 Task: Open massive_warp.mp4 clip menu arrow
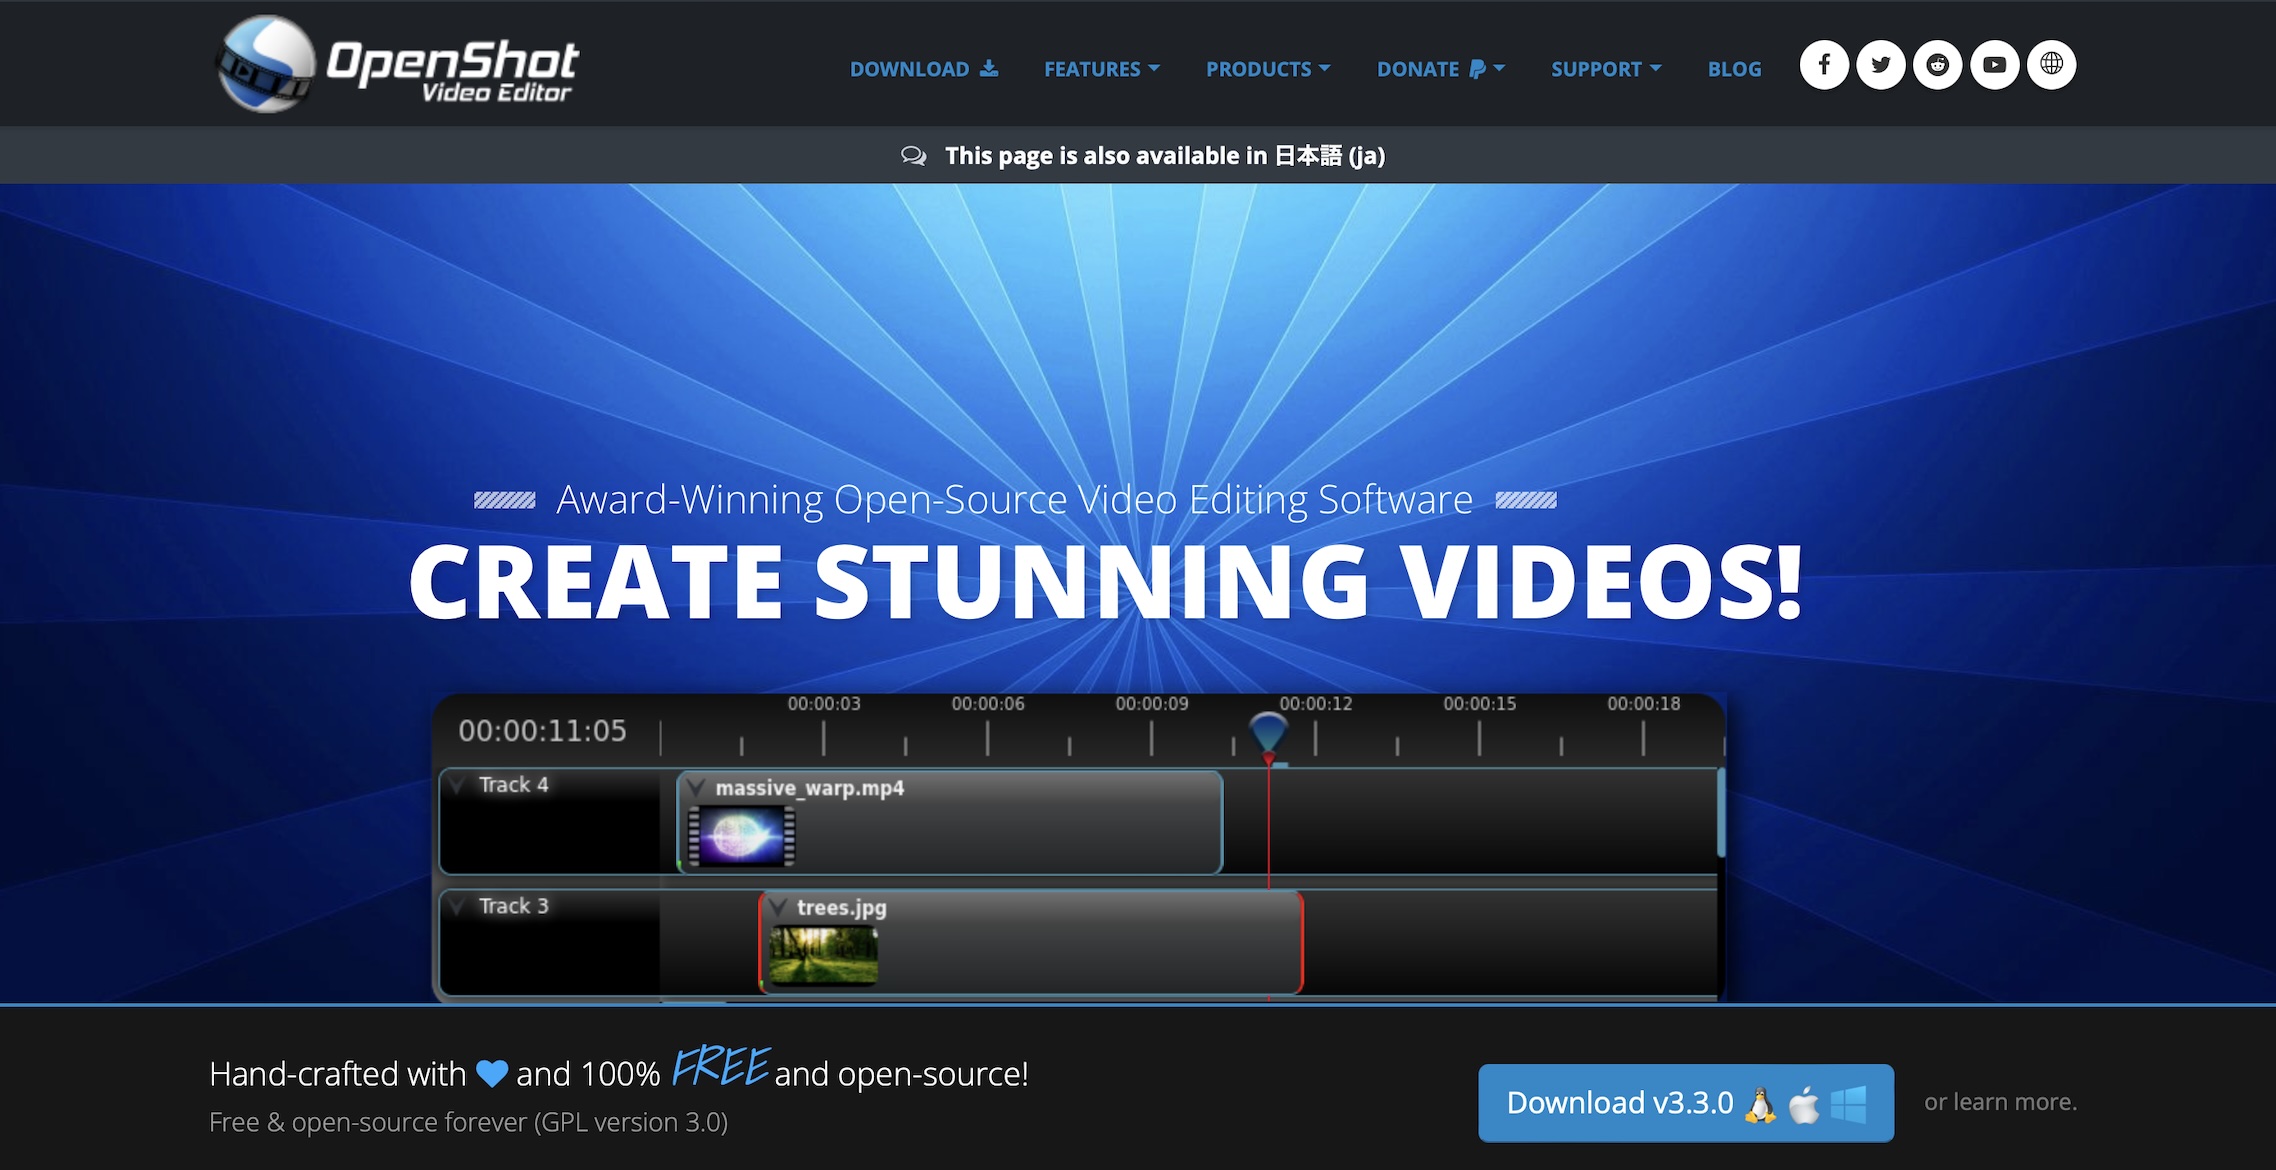pos(697,788)
